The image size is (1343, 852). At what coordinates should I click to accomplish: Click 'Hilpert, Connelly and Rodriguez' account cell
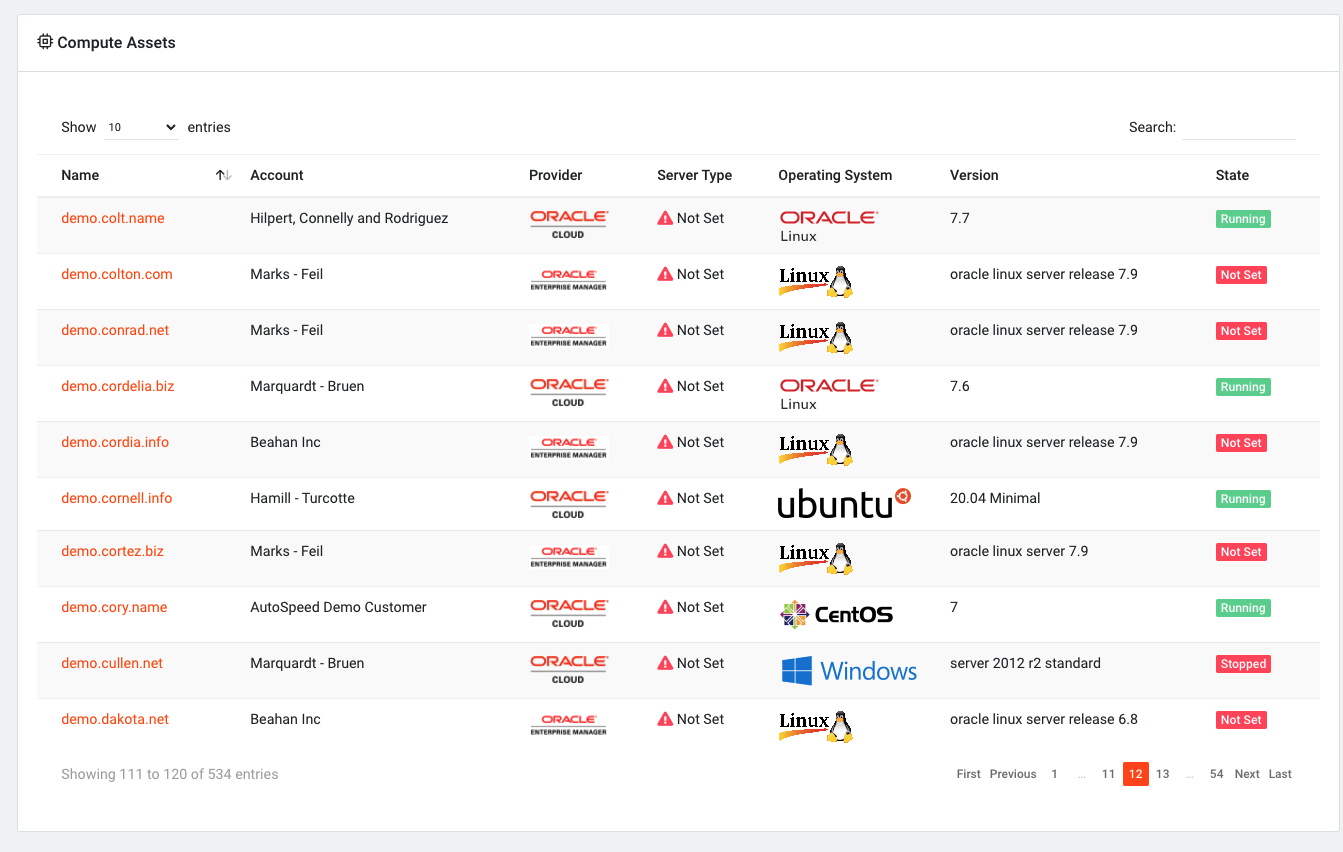click(349, 218)
